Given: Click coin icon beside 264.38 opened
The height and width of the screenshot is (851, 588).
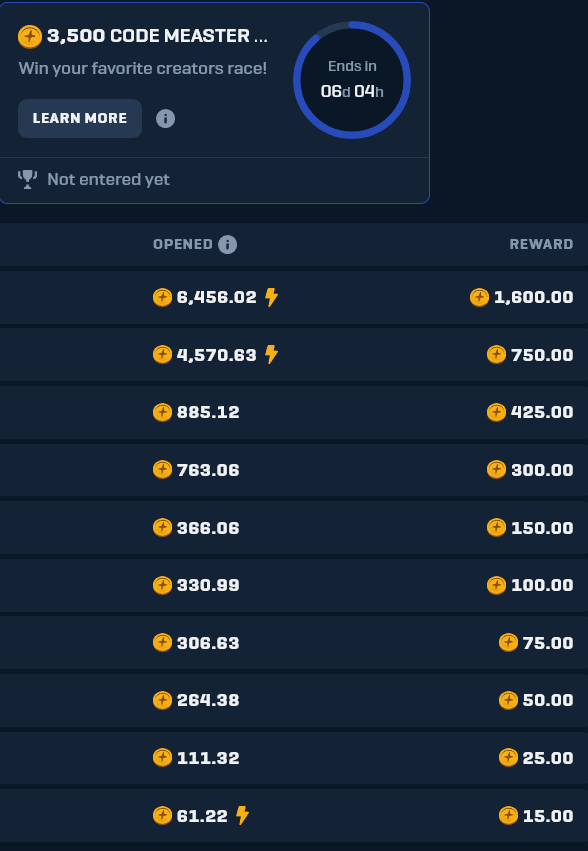Looking at the screenshot, I should [162, 700].
